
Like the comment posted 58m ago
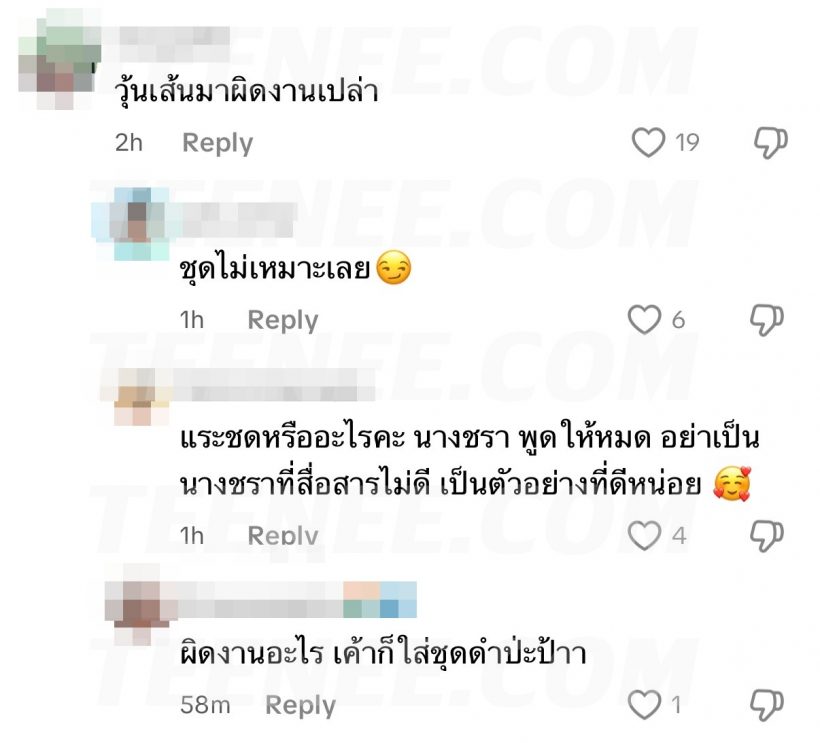(644, 705)
